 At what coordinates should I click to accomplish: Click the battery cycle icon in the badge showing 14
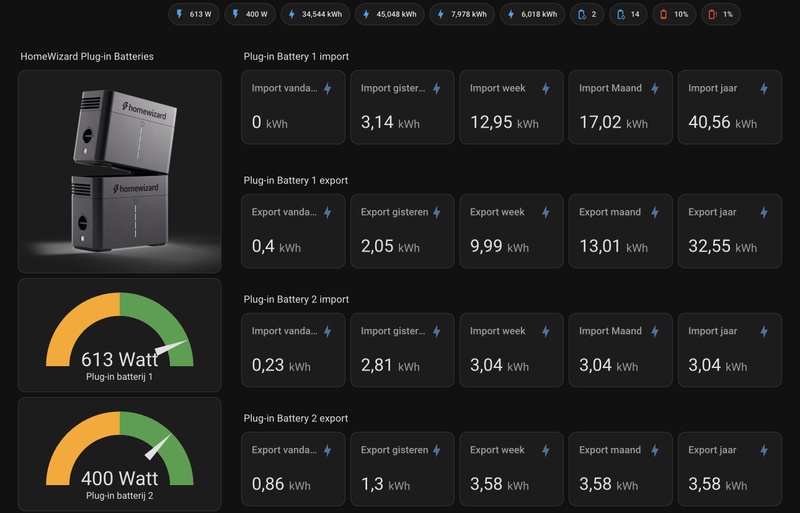point(620,14)
